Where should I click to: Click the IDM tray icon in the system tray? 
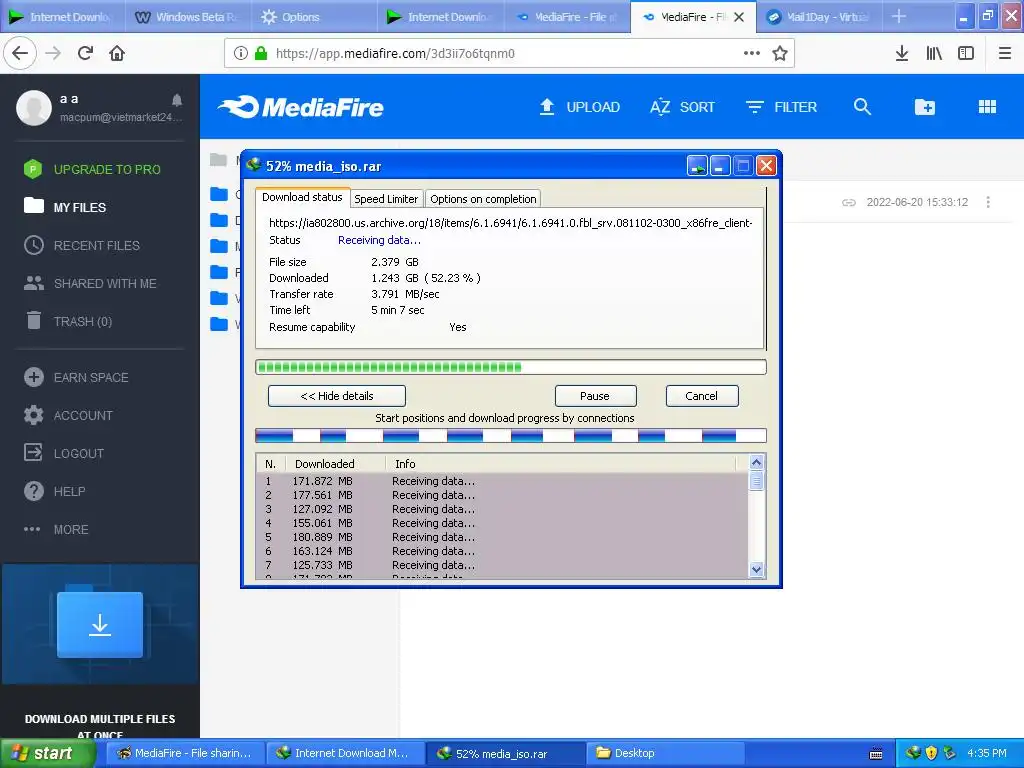coord(913,753)
